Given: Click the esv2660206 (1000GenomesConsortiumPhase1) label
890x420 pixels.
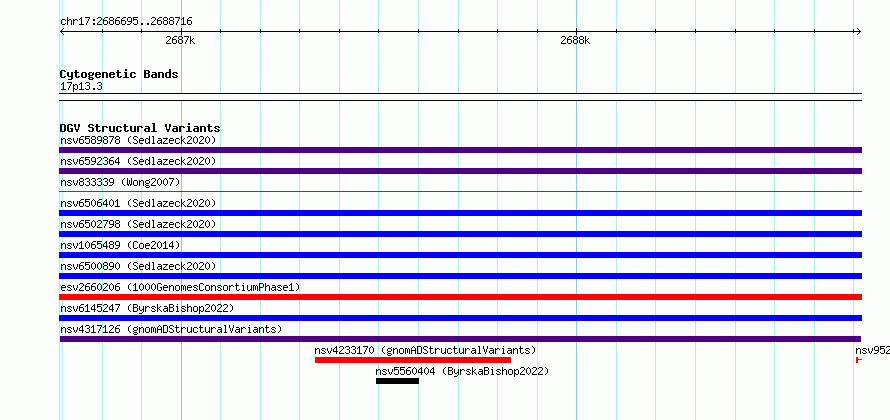Looking at the screenshot, I should coord(180,287).
